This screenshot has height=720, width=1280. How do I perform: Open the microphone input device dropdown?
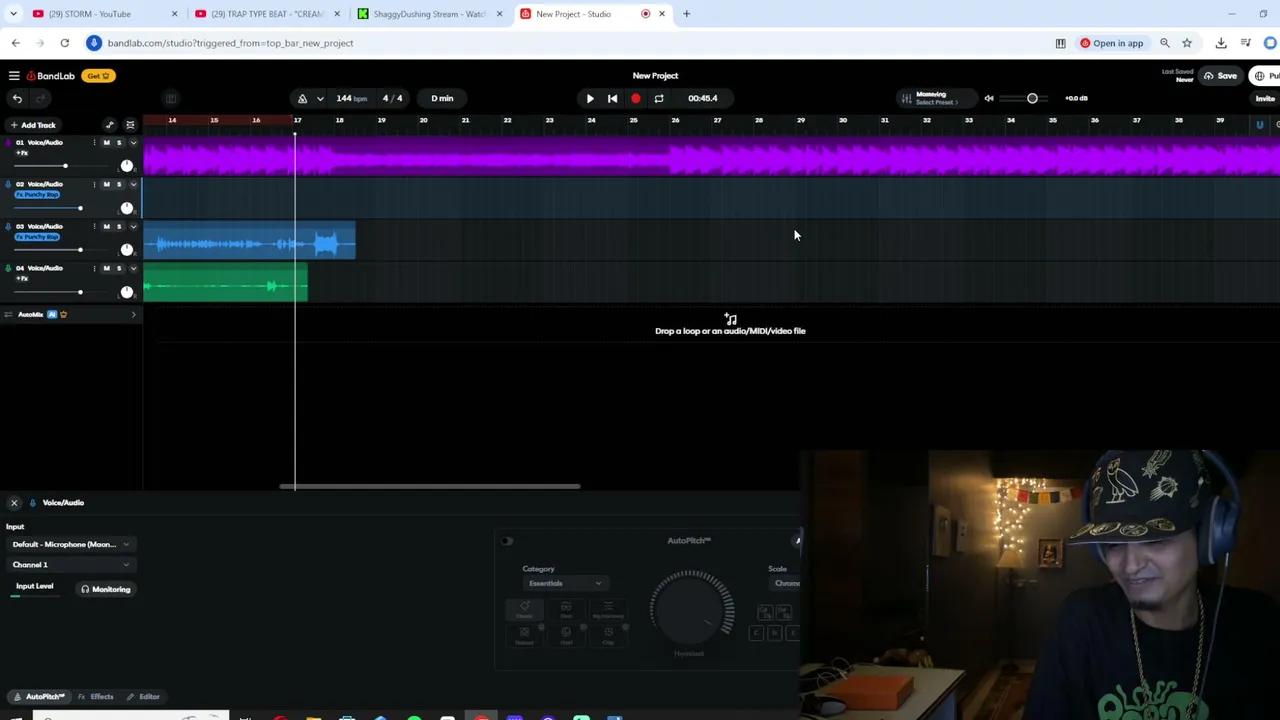point(70,545)
